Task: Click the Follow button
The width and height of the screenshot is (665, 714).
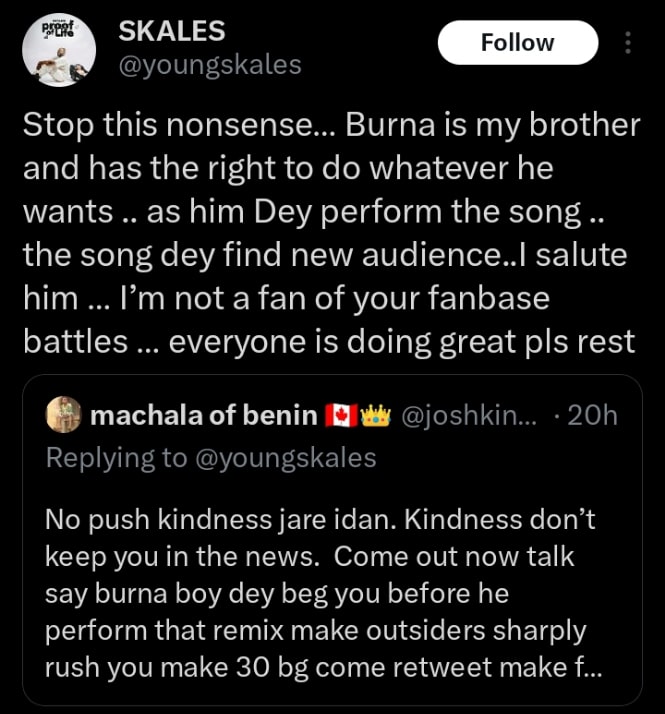Action: [x=518, y=42]
